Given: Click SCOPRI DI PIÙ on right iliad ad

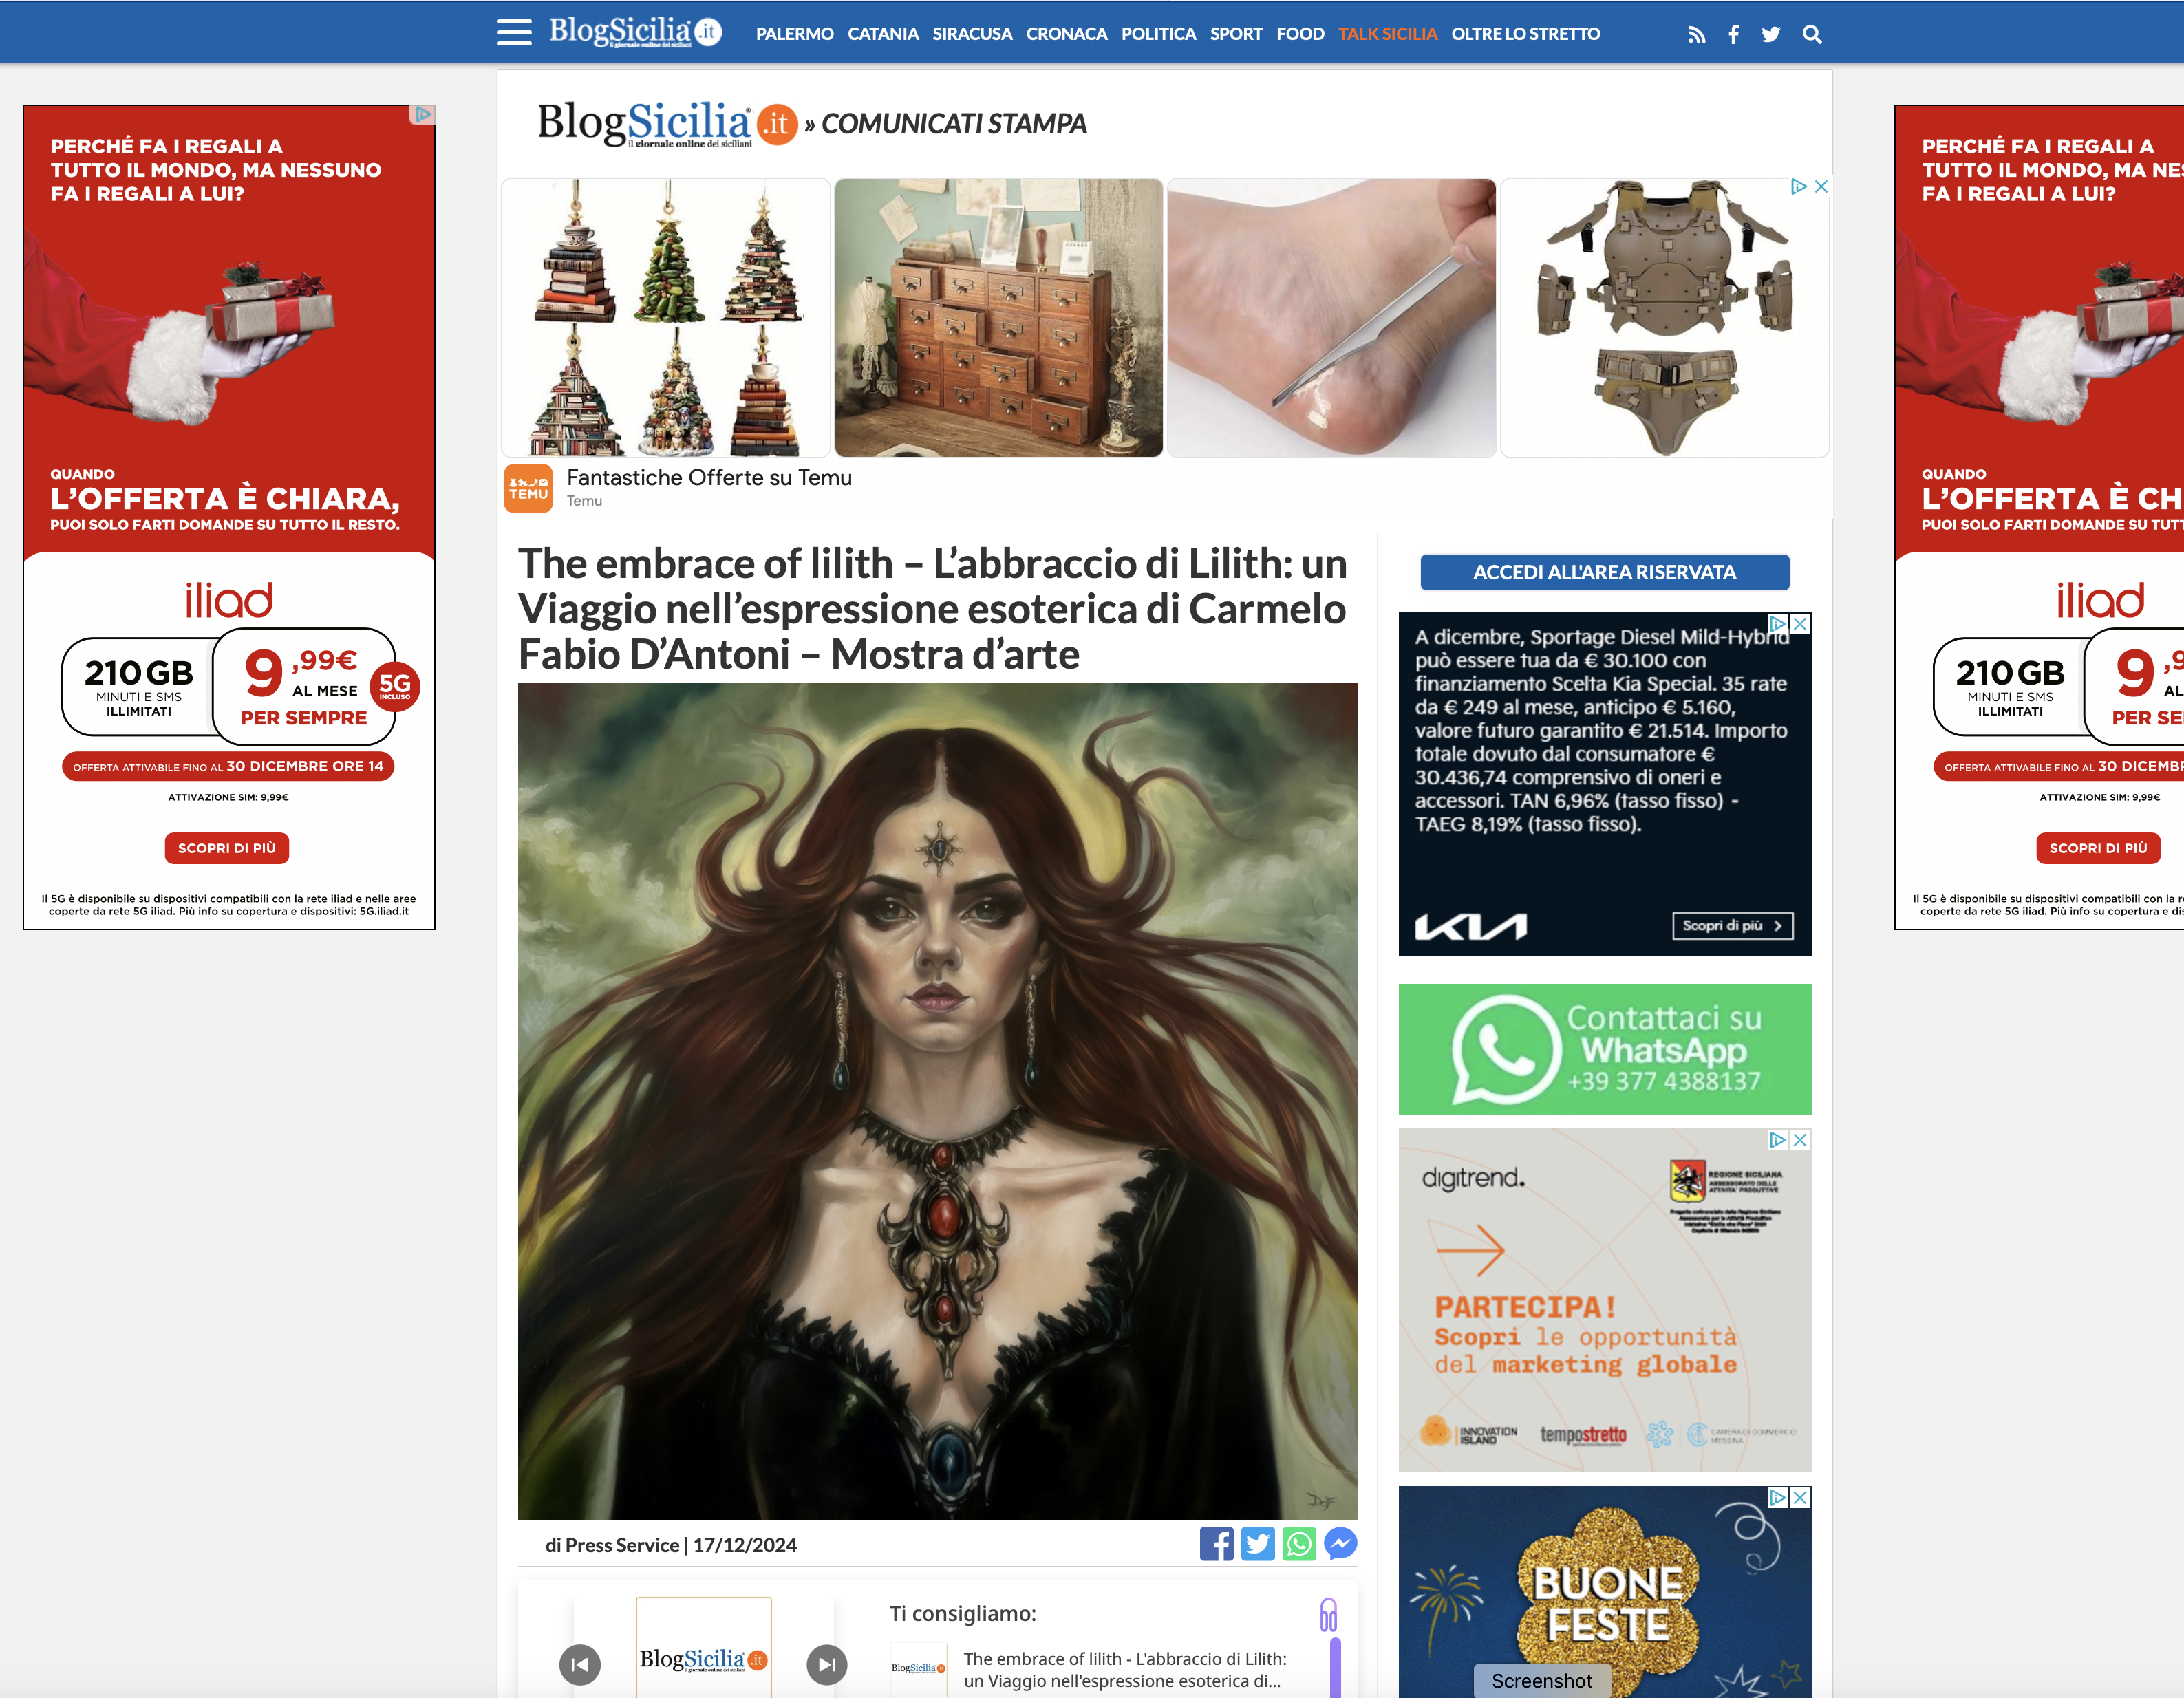Looking at the screenshot, I should (x=2098, y=848).
